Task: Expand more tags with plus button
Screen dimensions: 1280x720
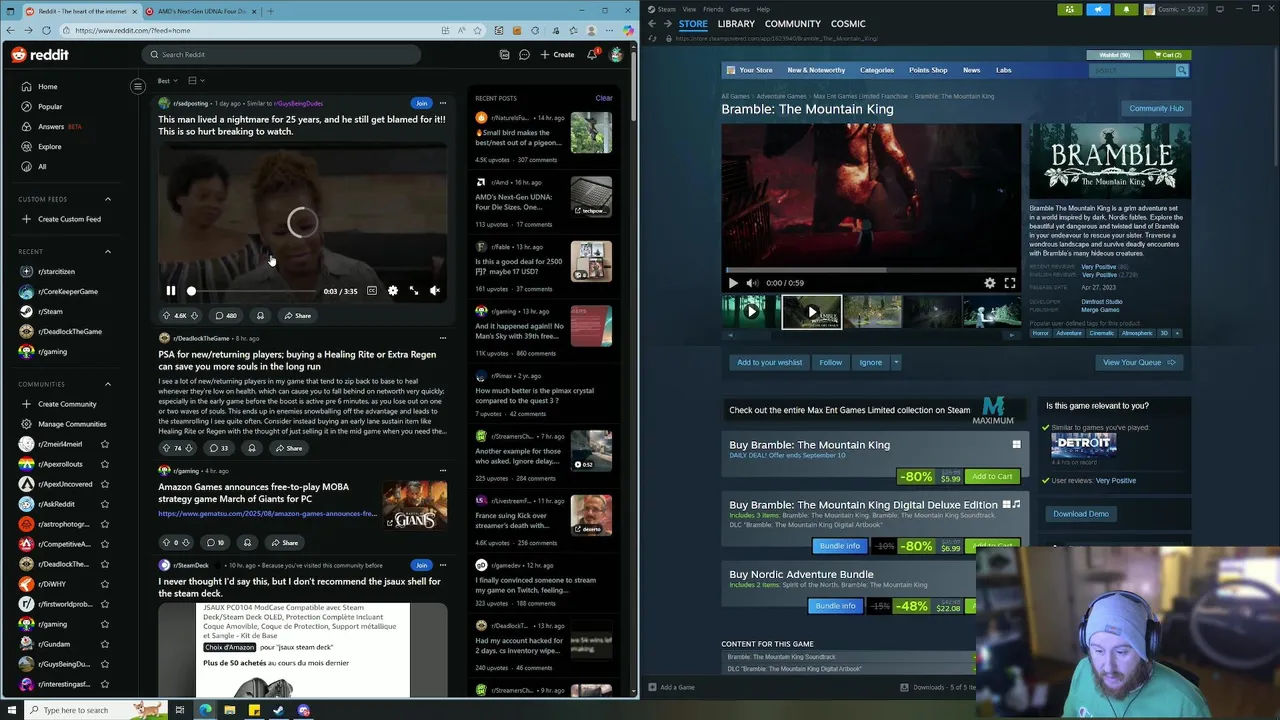Action: 1177,333
